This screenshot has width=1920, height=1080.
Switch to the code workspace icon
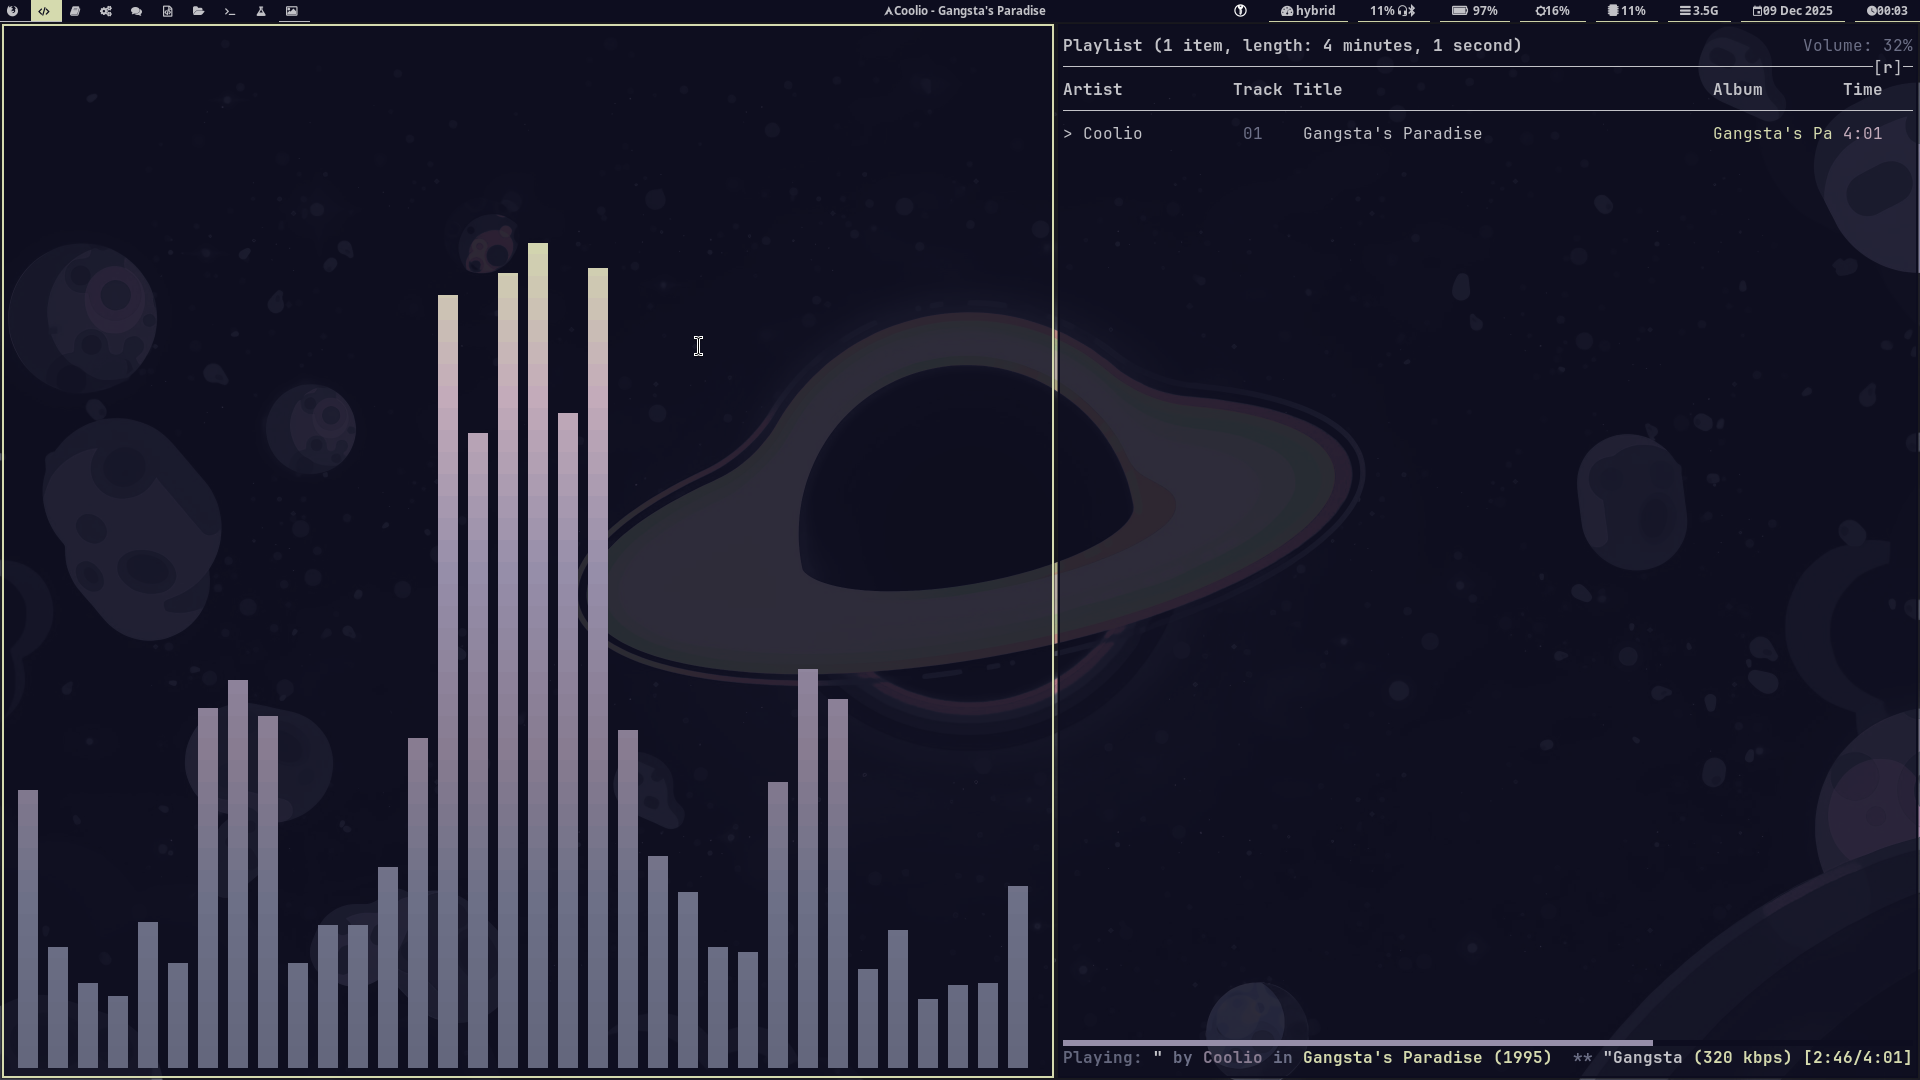pos(44,11)
